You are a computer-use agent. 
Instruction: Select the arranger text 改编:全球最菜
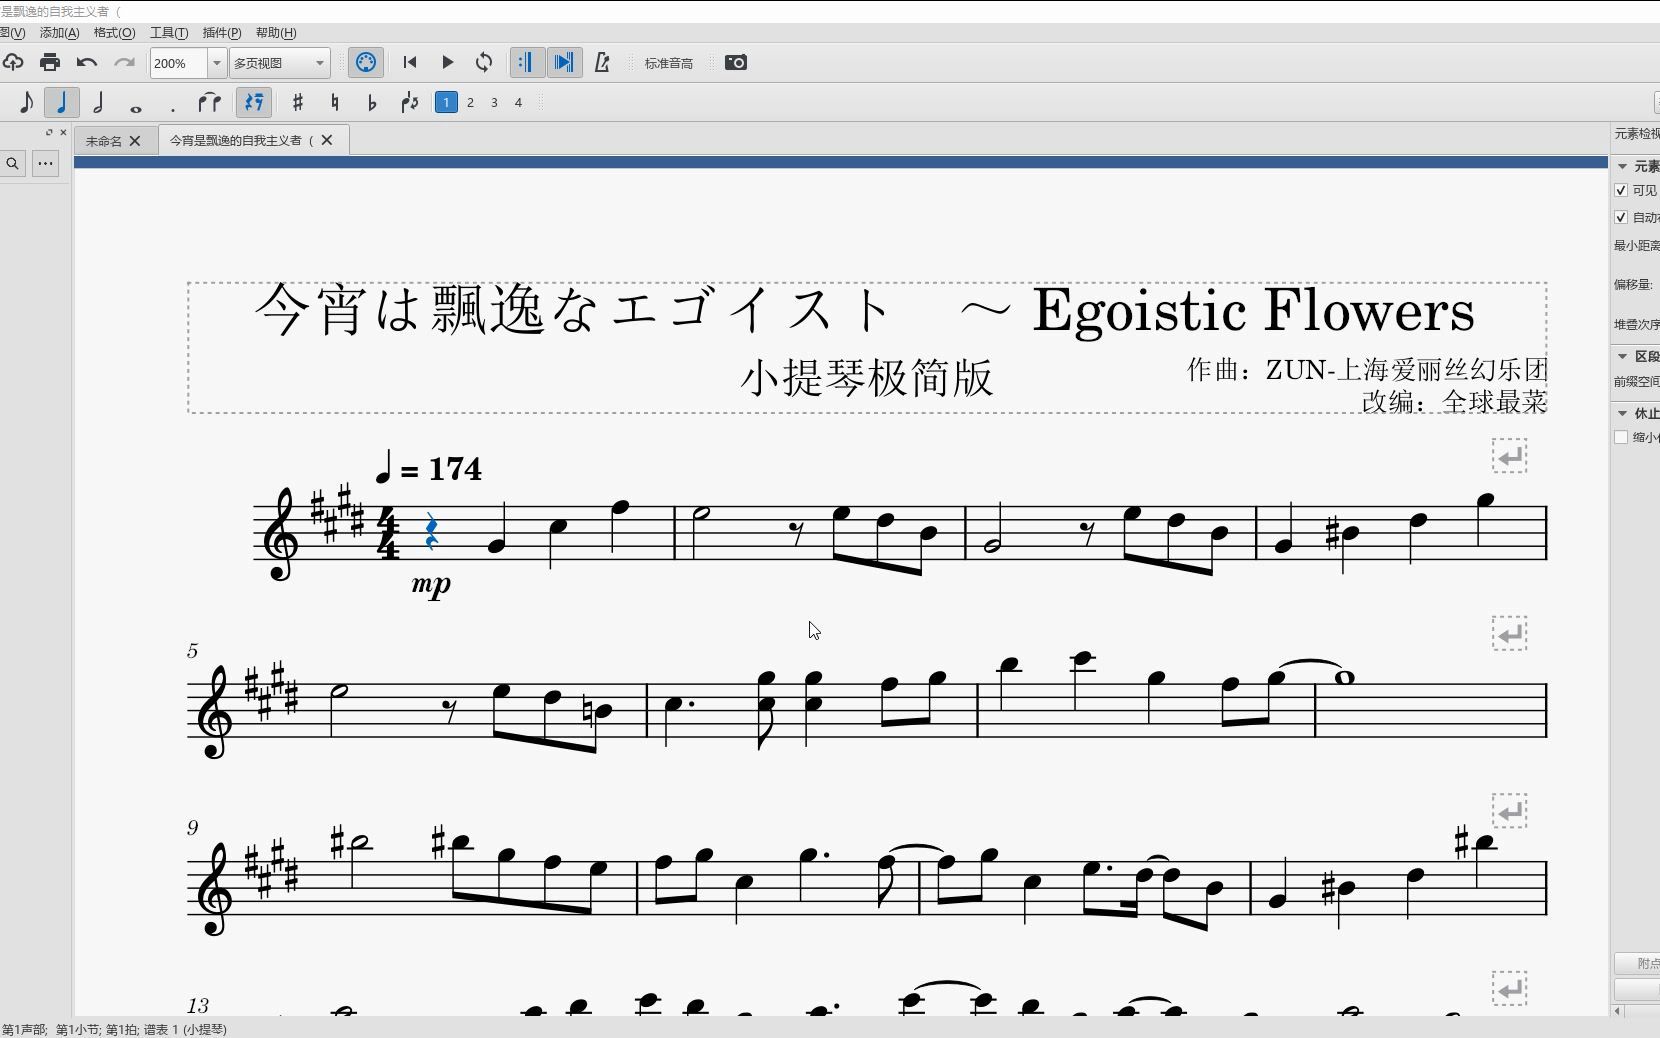pos(1454,401)
